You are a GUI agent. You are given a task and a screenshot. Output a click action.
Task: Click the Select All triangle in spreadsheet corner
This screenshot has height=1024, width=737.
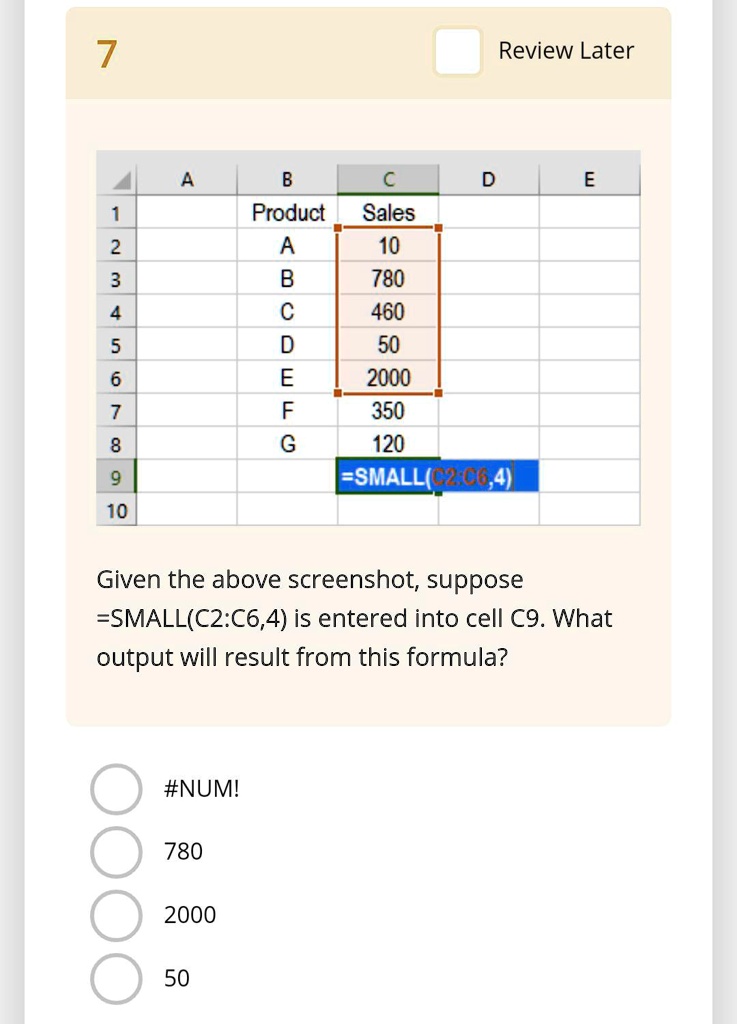point(117,178)
